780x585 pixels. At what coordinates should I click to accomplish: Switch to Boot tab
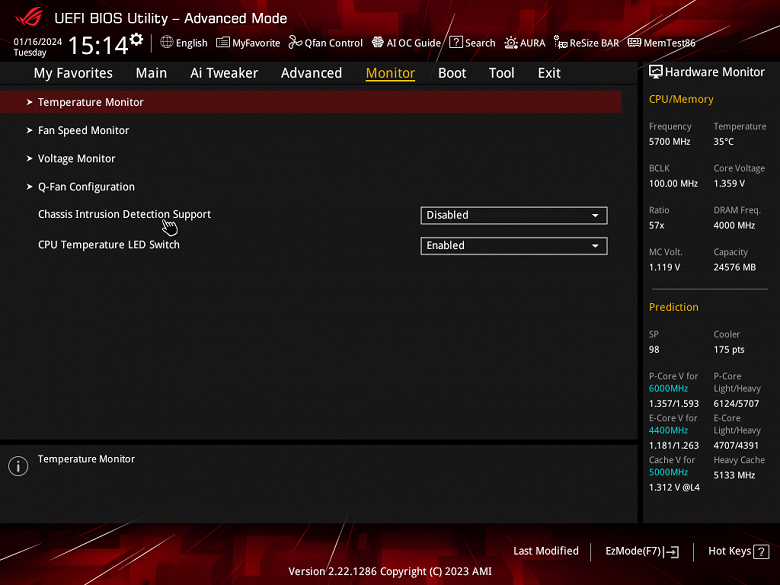tap(452, 73)
